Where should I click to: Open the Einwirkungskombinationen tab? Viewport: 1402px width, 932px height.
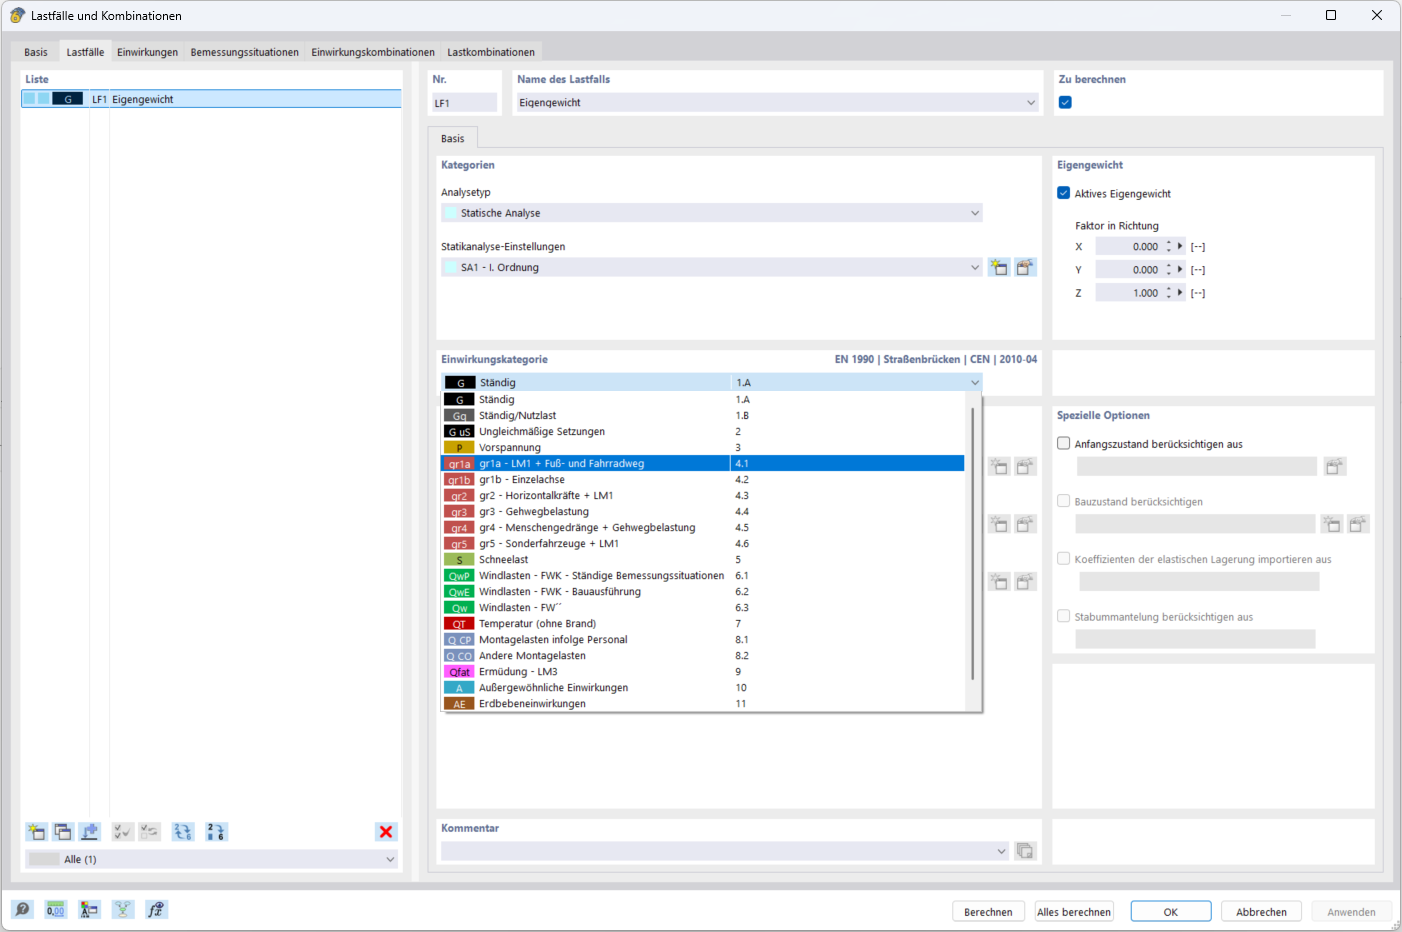pos(373,52)
